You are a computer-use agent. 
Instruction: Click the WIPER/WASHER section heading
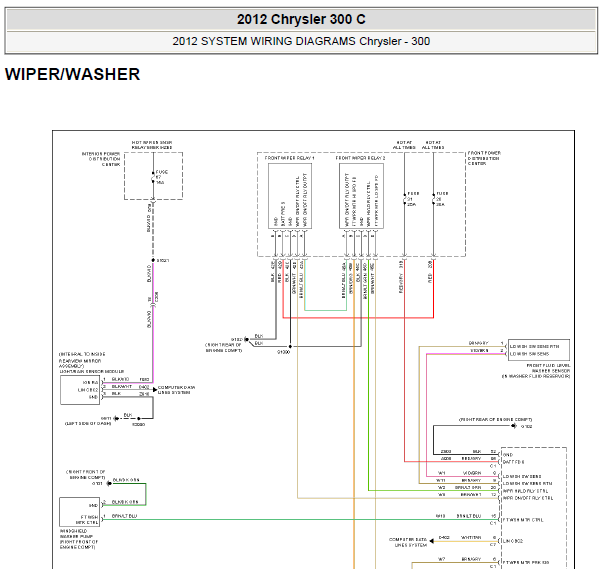(x=72, y=75)
